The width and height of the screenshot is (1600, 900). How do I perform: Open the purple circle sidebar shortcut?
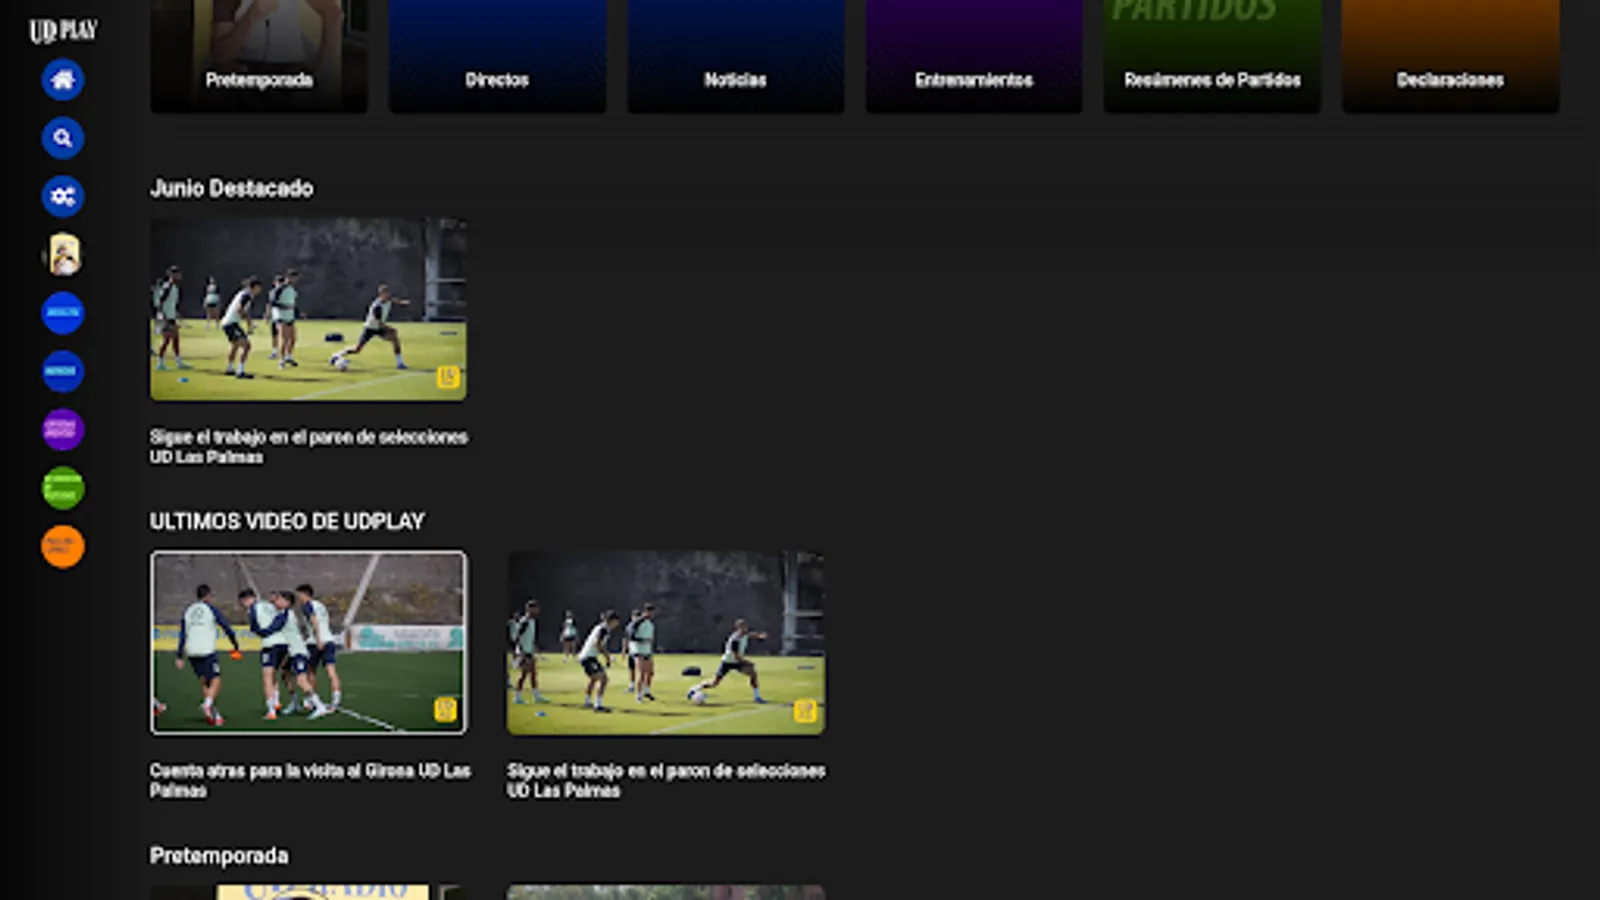[63, 430]
